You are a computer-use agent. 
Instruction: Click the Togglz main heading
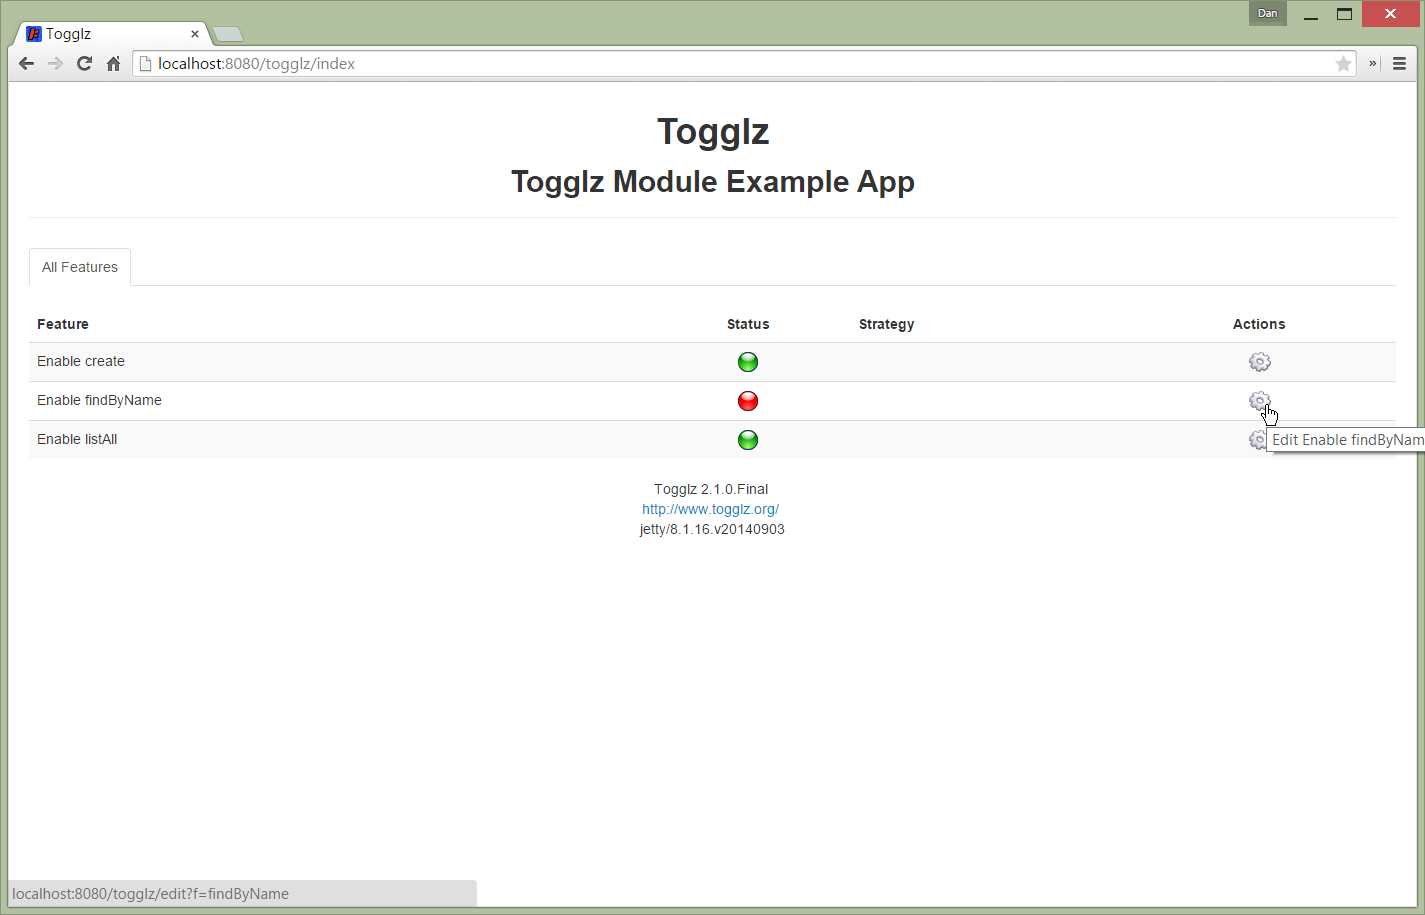click(713, 131)
